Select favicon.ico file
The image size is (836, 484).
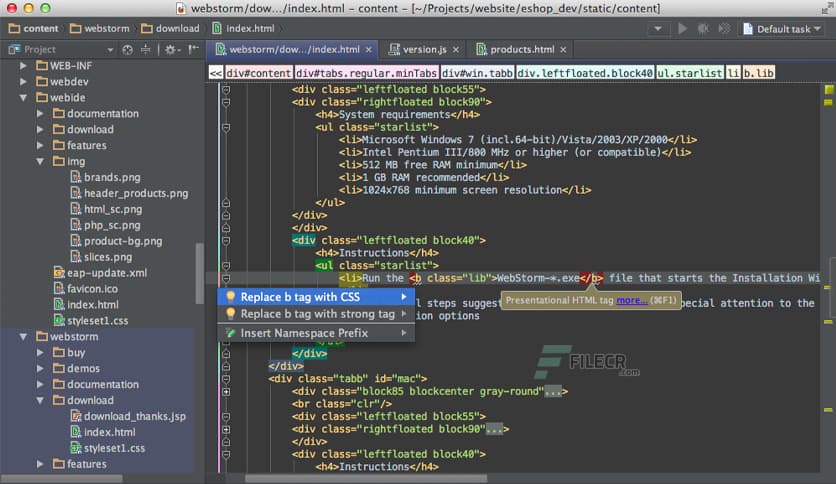click(86, 289)
